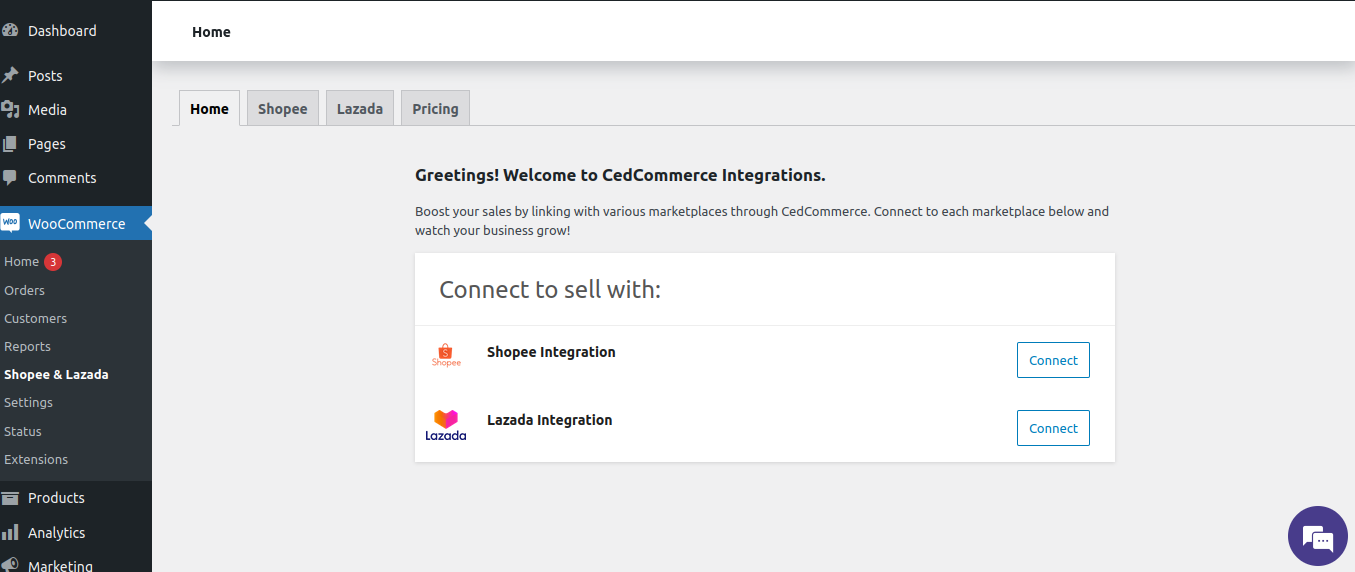Open the Status submenu link

coord(23,431)
